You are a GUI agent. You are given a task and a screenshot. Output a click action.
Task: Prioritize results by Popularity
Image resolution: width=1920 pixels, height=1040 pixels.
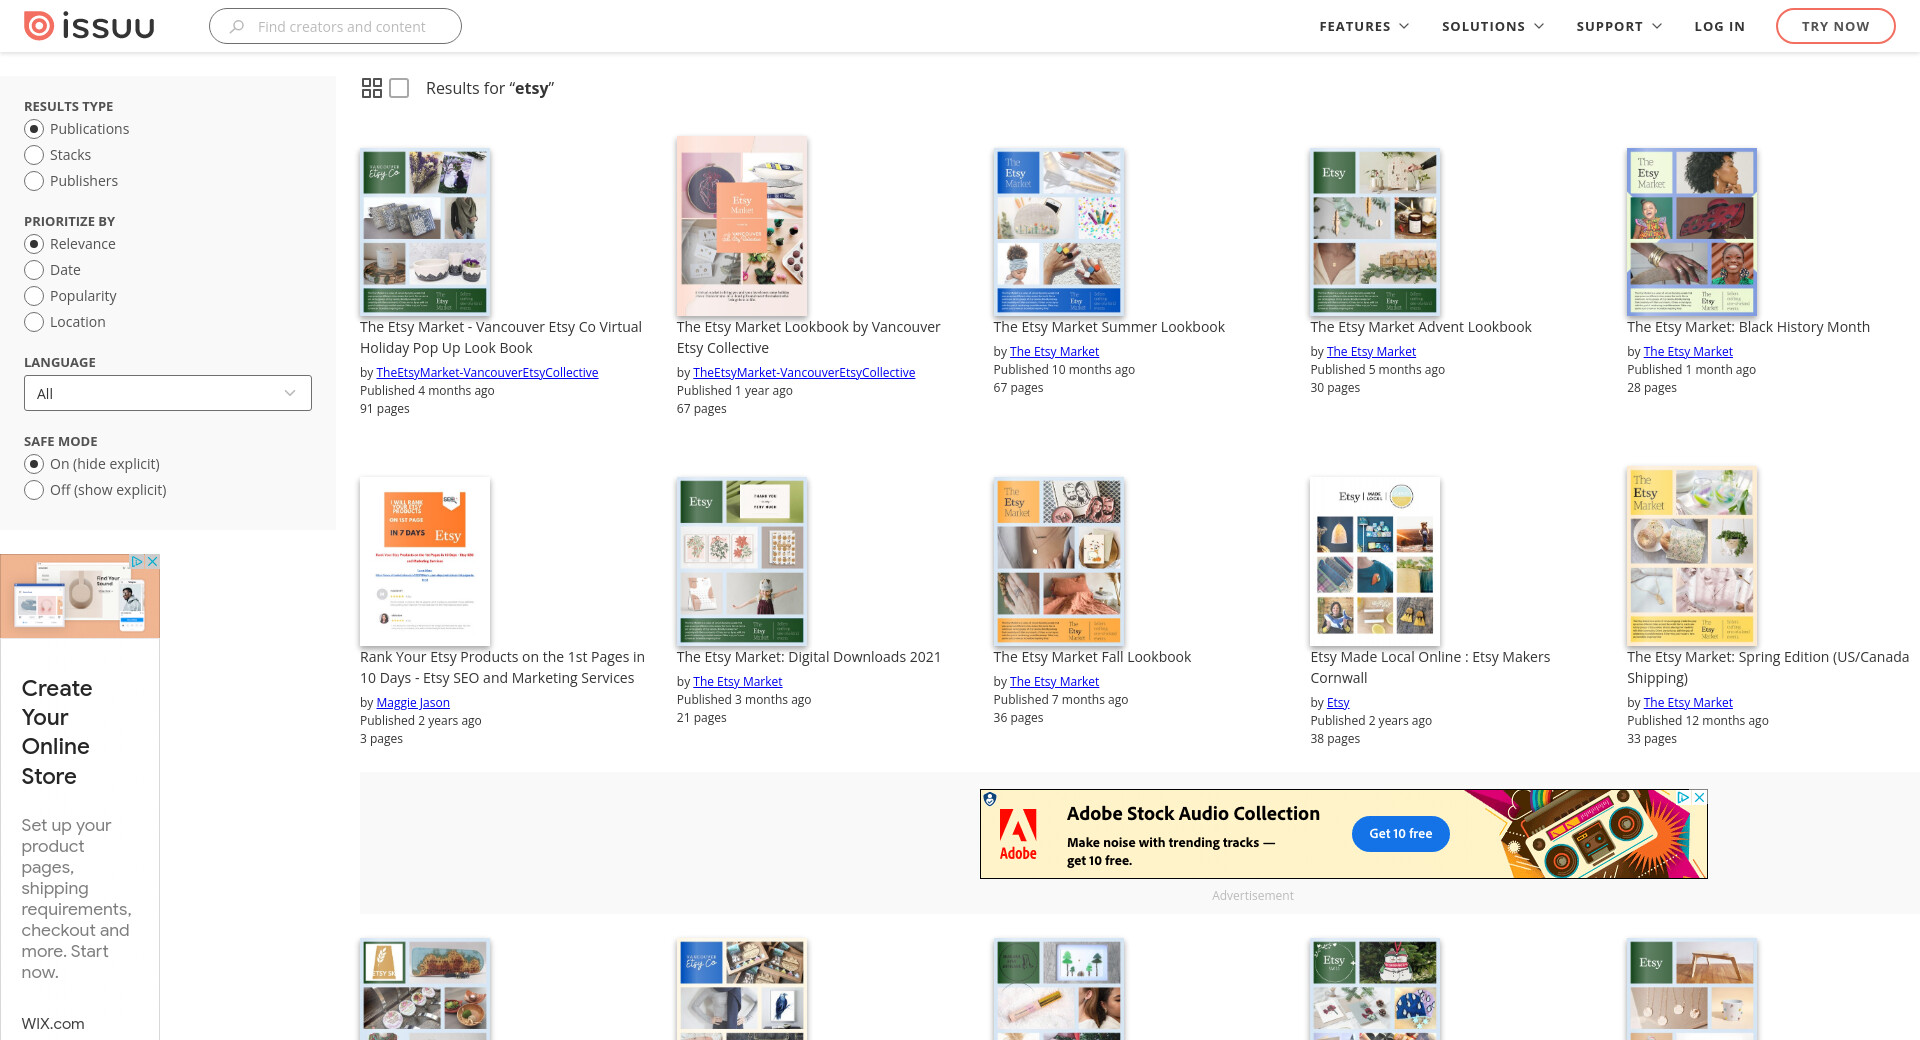[34, 296]
